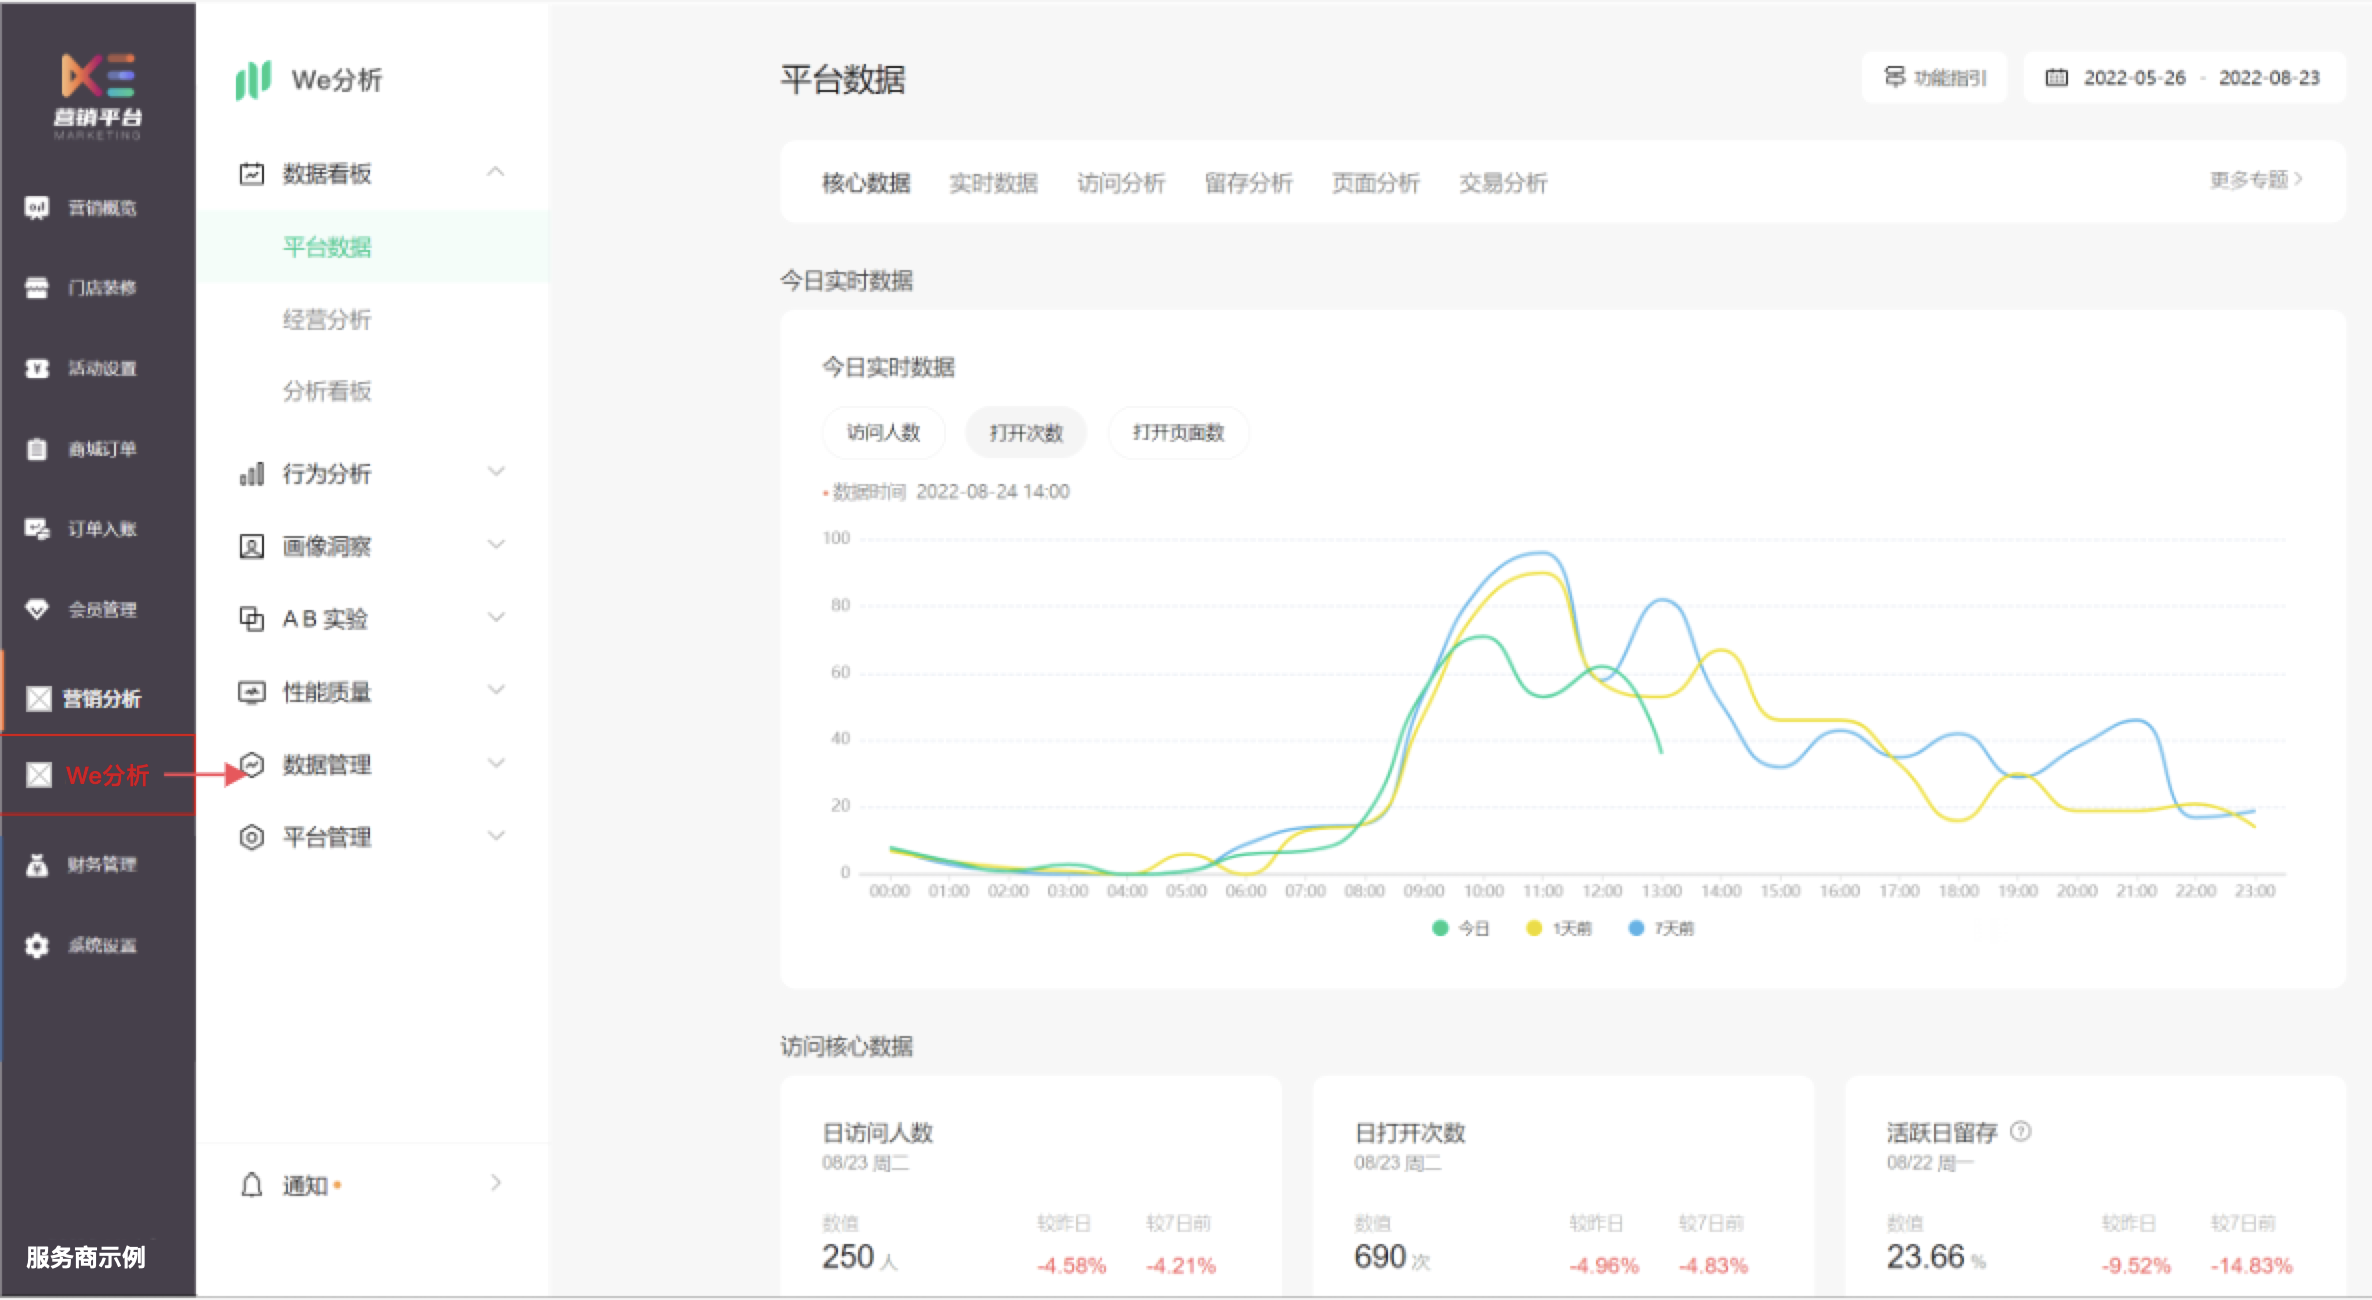Expand the 行为分析 menu section

click(496, 472)
